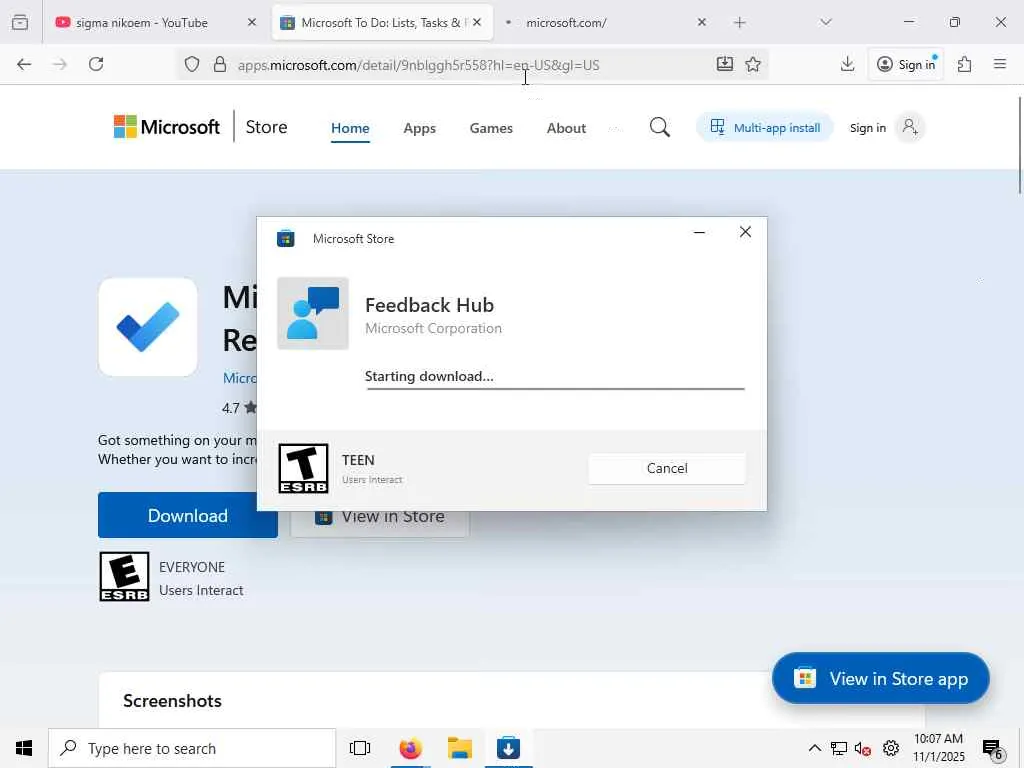This screenshot has width=1024, height=768.
Task: Click the taskbar clock showing 10:07 AM
Action: [x=938, y=748]
